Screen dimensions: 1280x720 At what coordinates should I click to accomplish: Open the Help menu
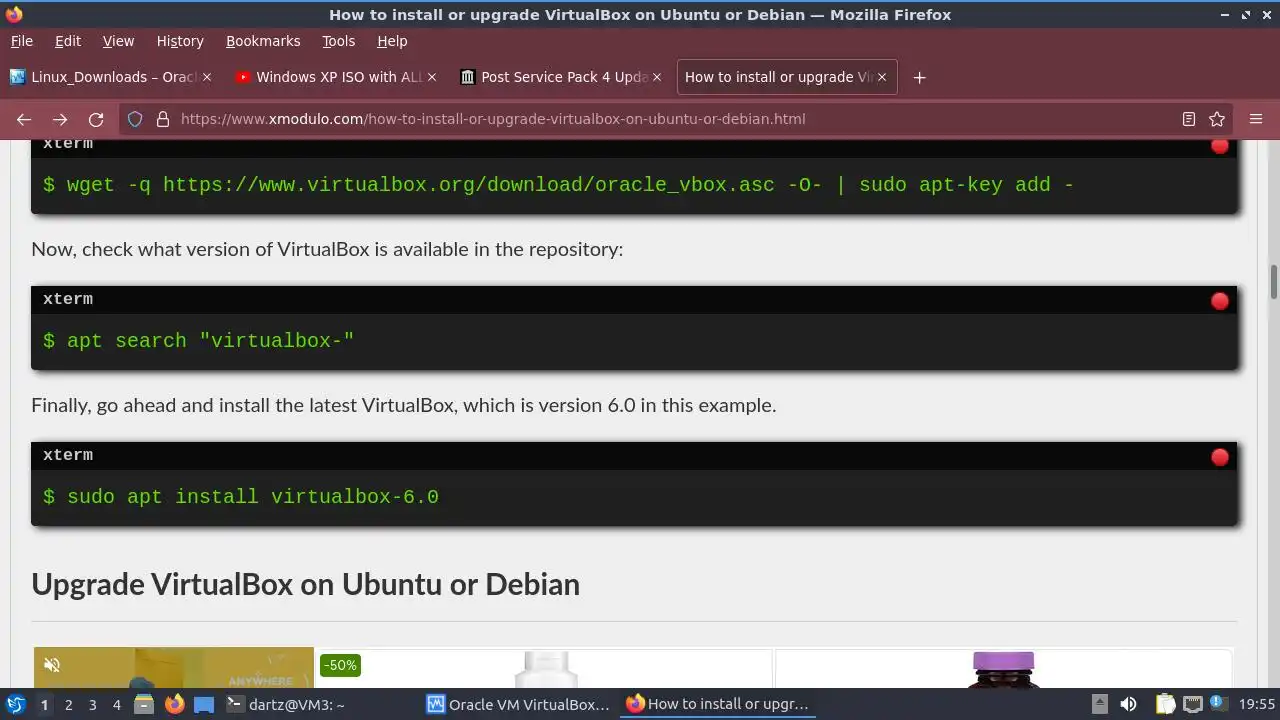click(x=392, y=41)
